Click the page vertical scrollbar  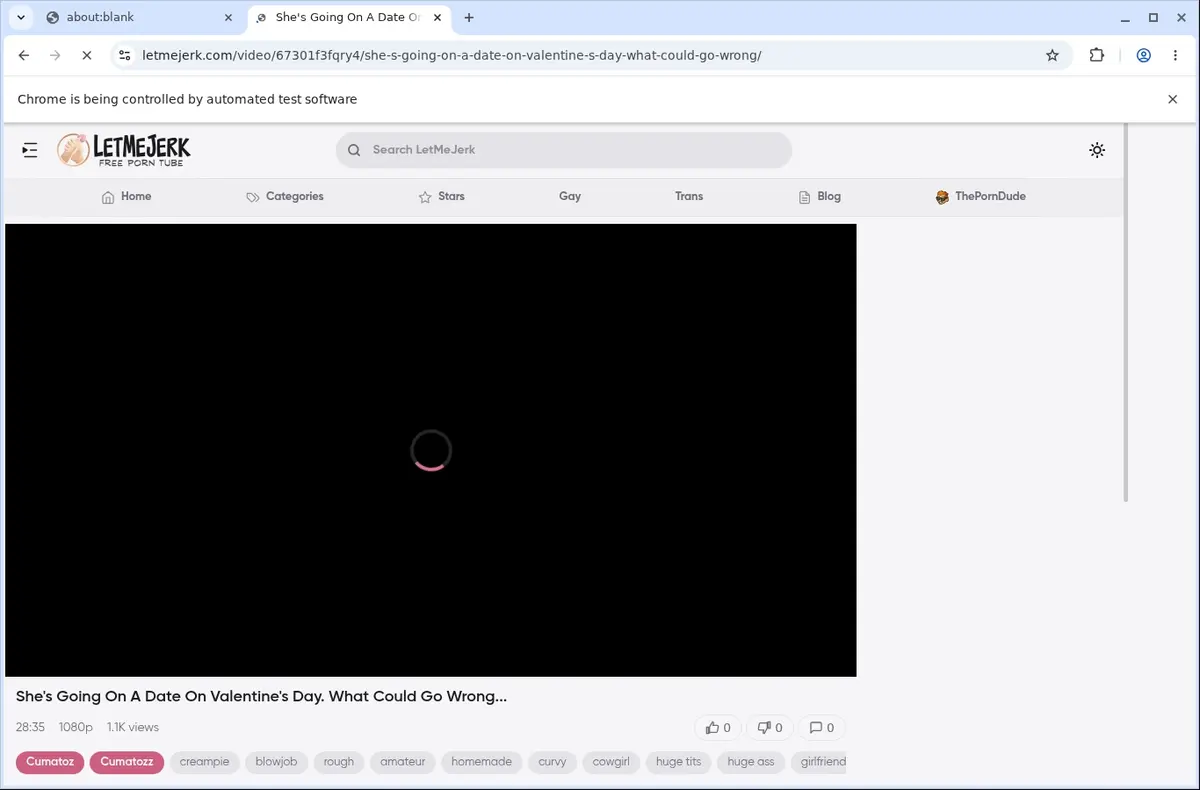tap(1126, 313)
